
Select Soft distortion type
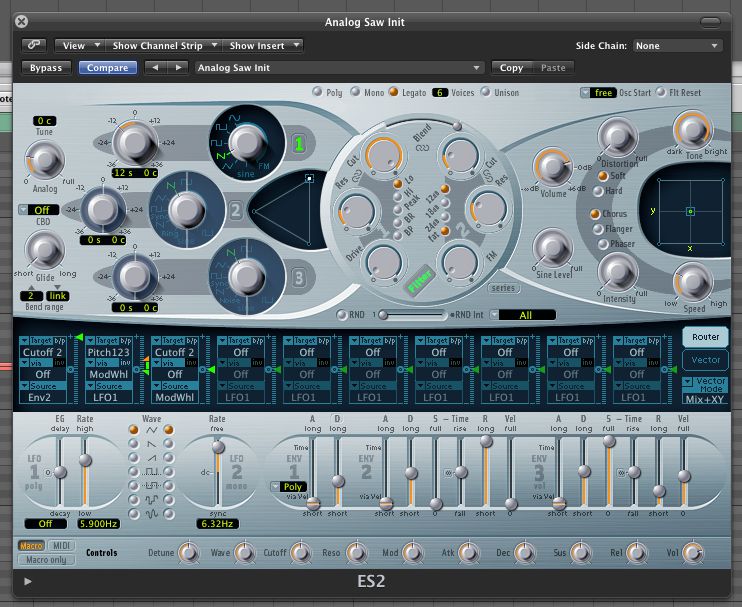pyautogui.click(x=603, y=176)
